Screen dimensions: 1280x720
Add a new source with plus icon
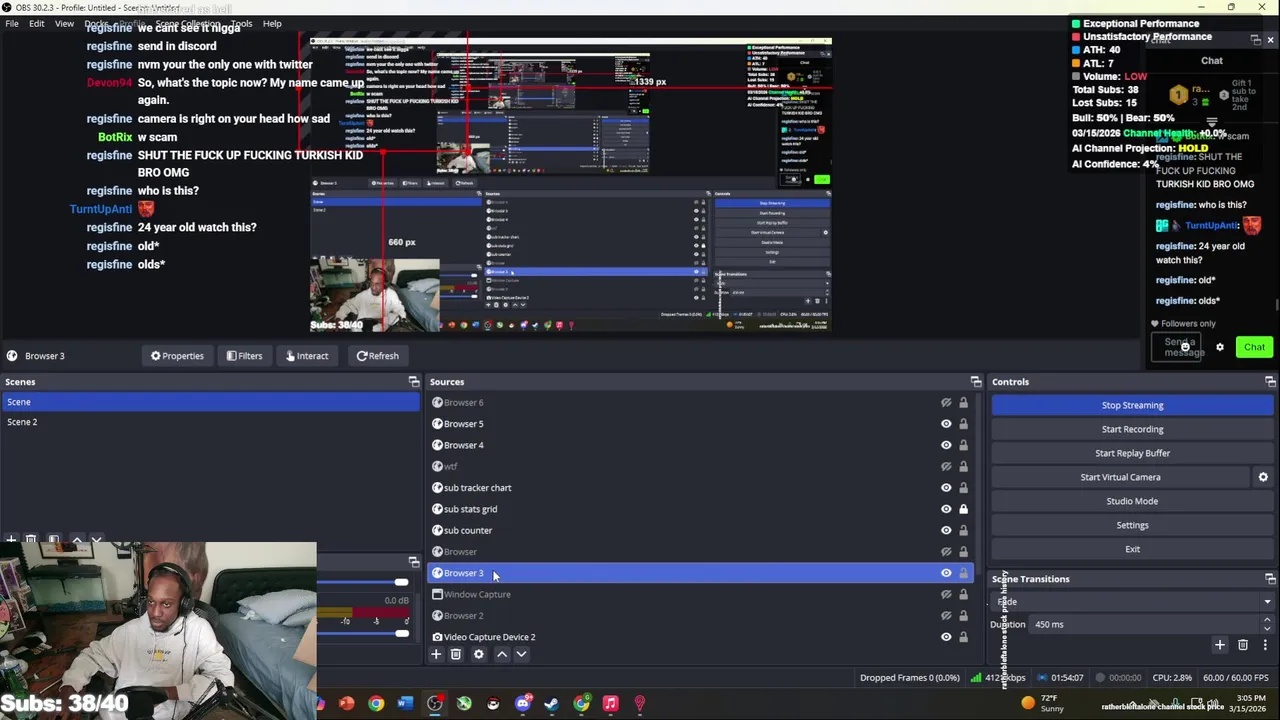[436, 654]
